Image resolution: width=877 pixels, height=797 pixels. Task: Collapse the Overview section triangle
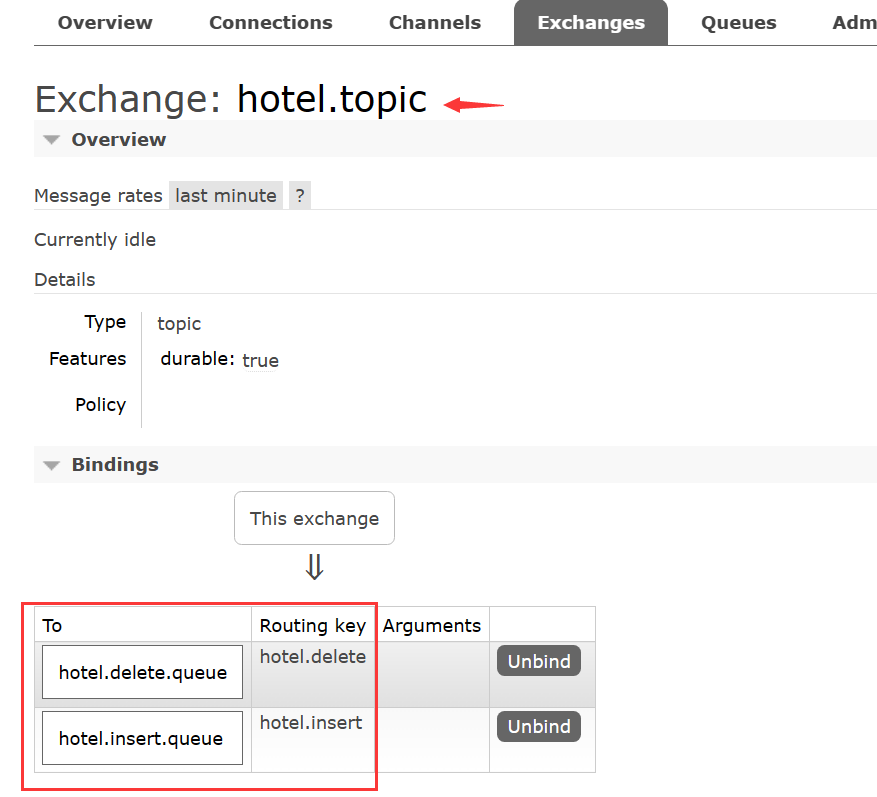(x=51, y=140)
